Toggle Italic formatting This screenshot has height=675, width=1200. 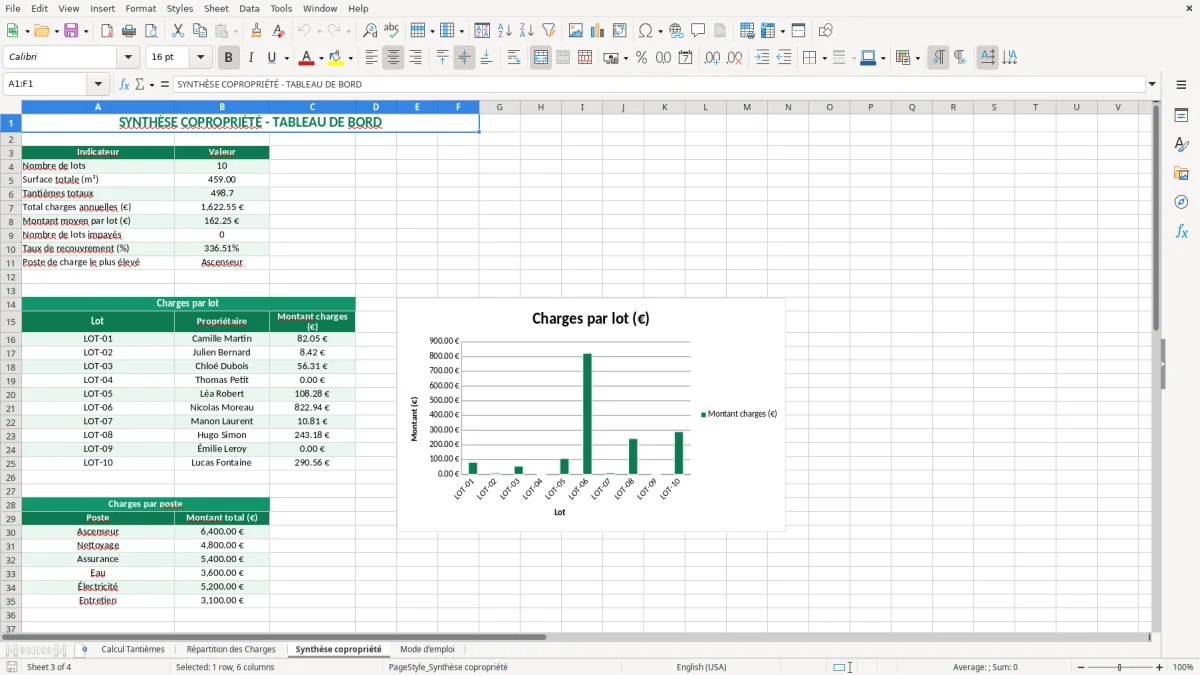(251, 58)
